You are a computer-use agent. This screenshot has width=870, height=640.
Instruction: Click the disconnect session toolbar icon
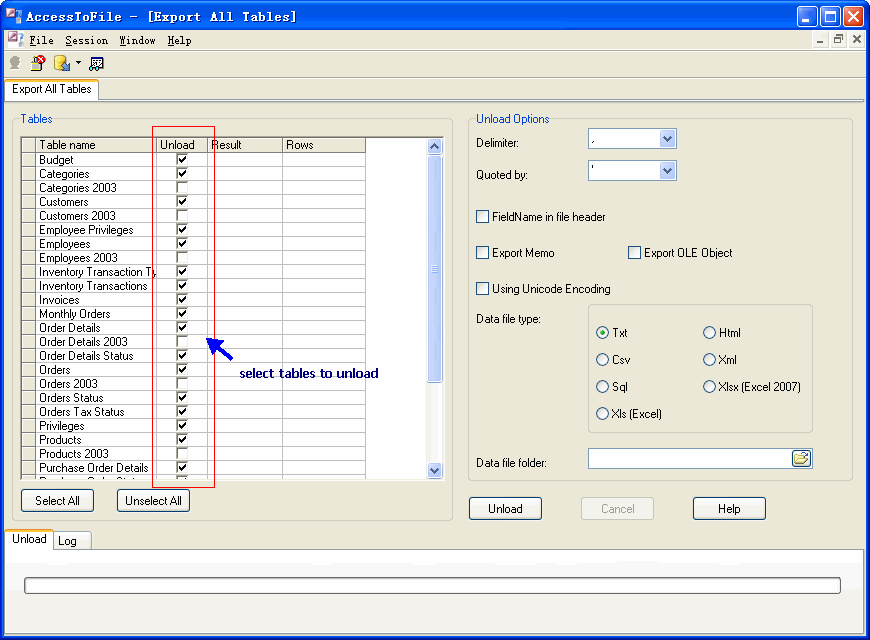click(x=38, y=63)
